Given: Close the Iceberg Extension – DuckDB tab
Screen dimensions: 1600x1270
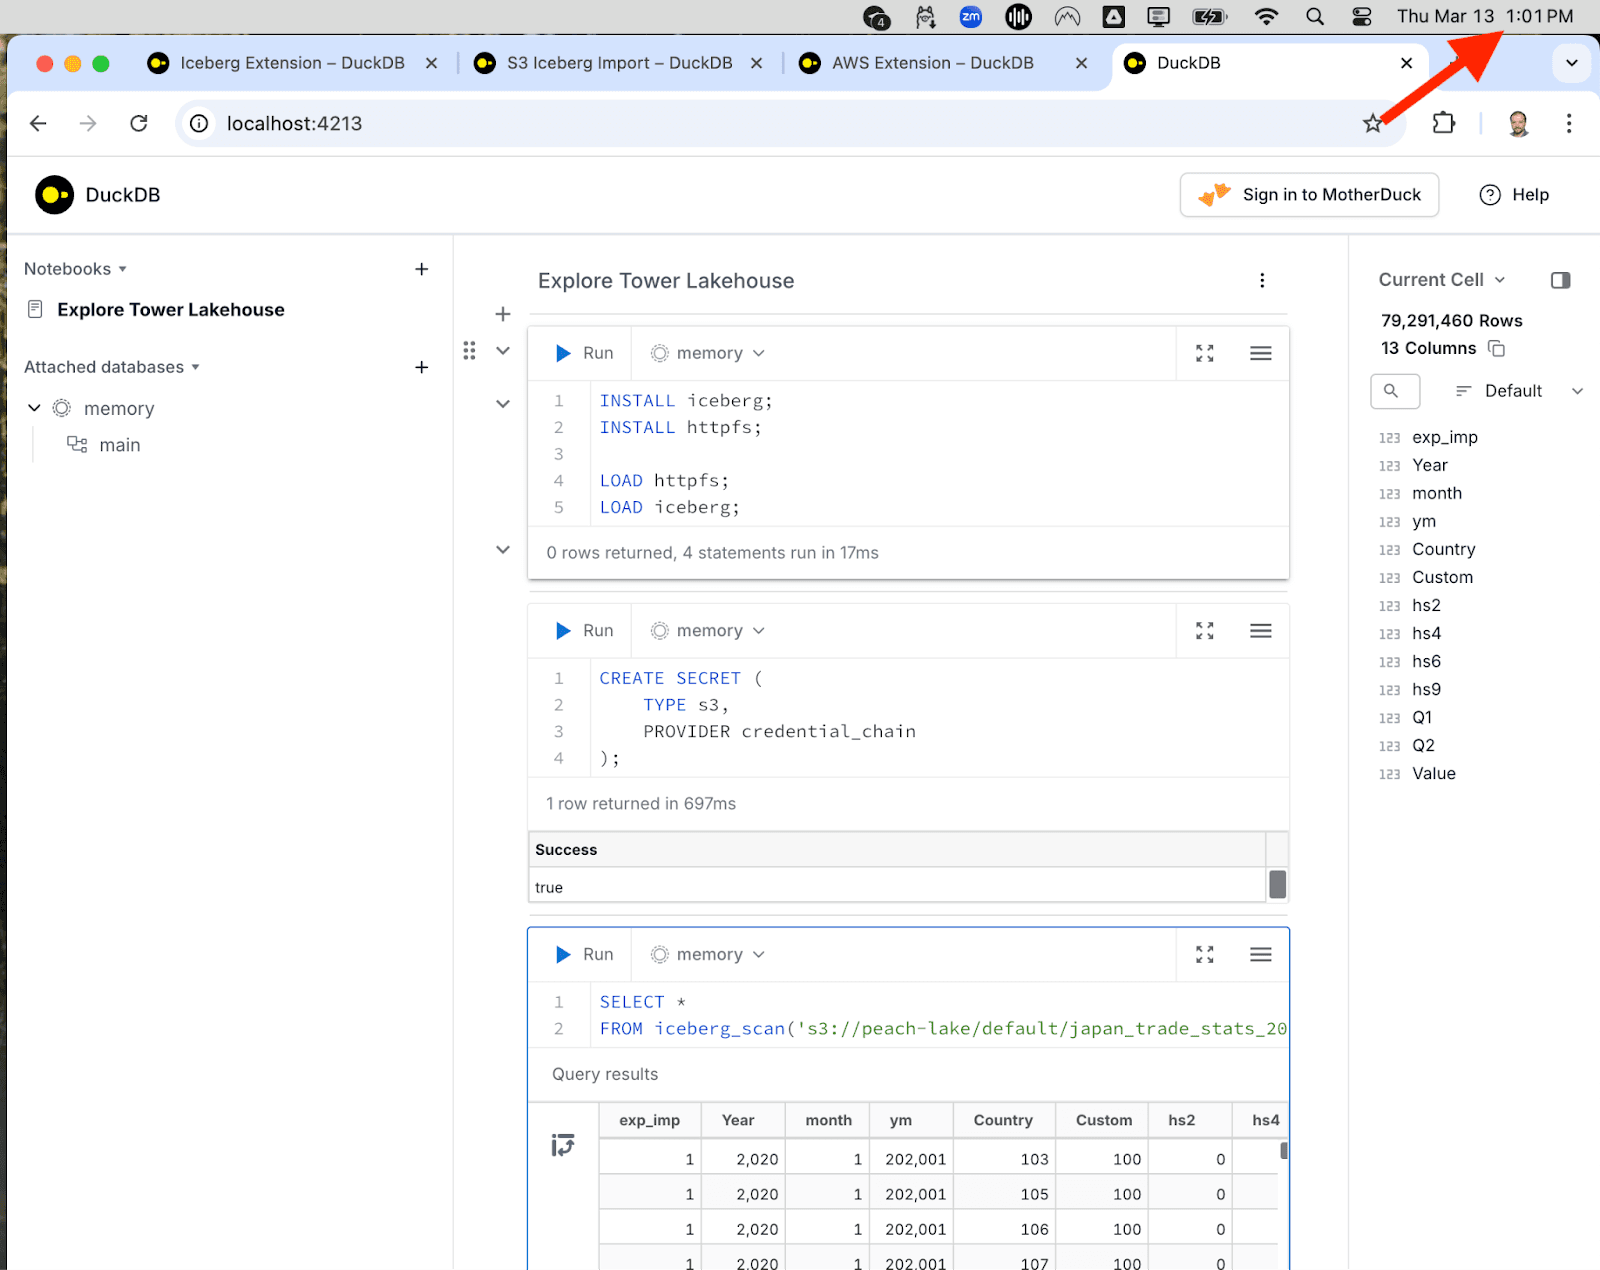Looking at the screenshot, I should coord(431,63).
